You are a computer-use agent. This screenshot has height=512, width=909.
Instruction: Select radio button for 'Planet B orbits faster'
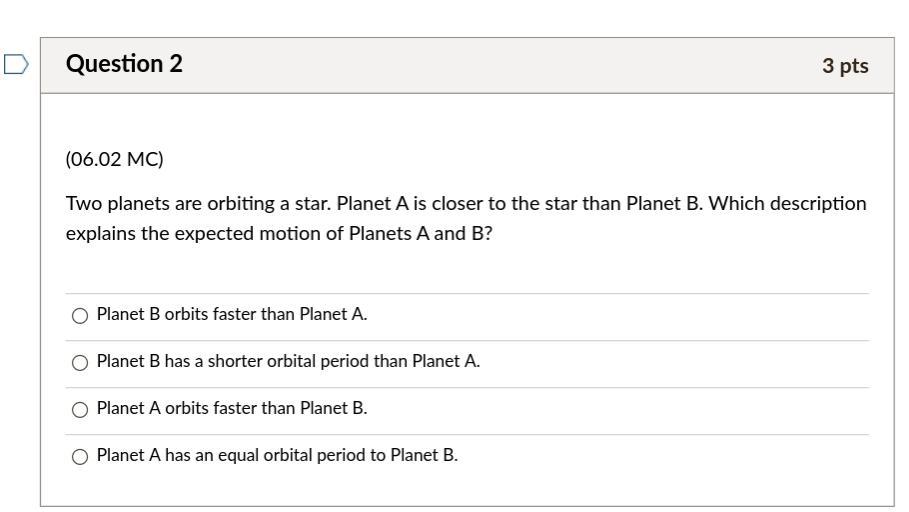[x=80, y=316]
